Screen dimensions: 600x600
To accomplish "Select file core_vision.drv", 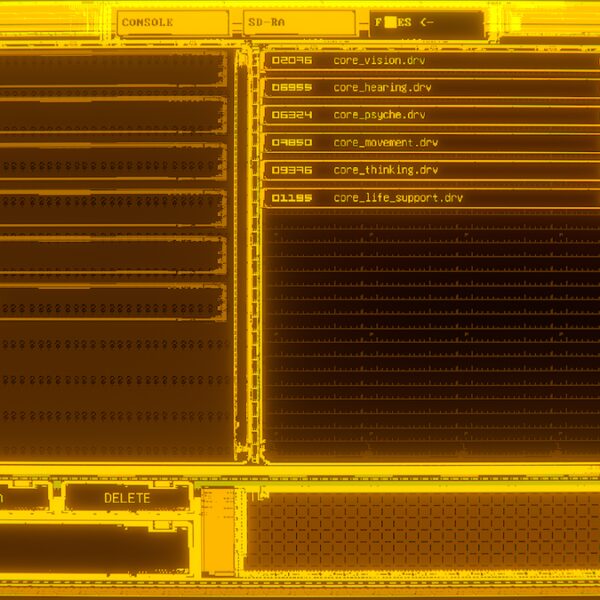I will click(432, 60).
